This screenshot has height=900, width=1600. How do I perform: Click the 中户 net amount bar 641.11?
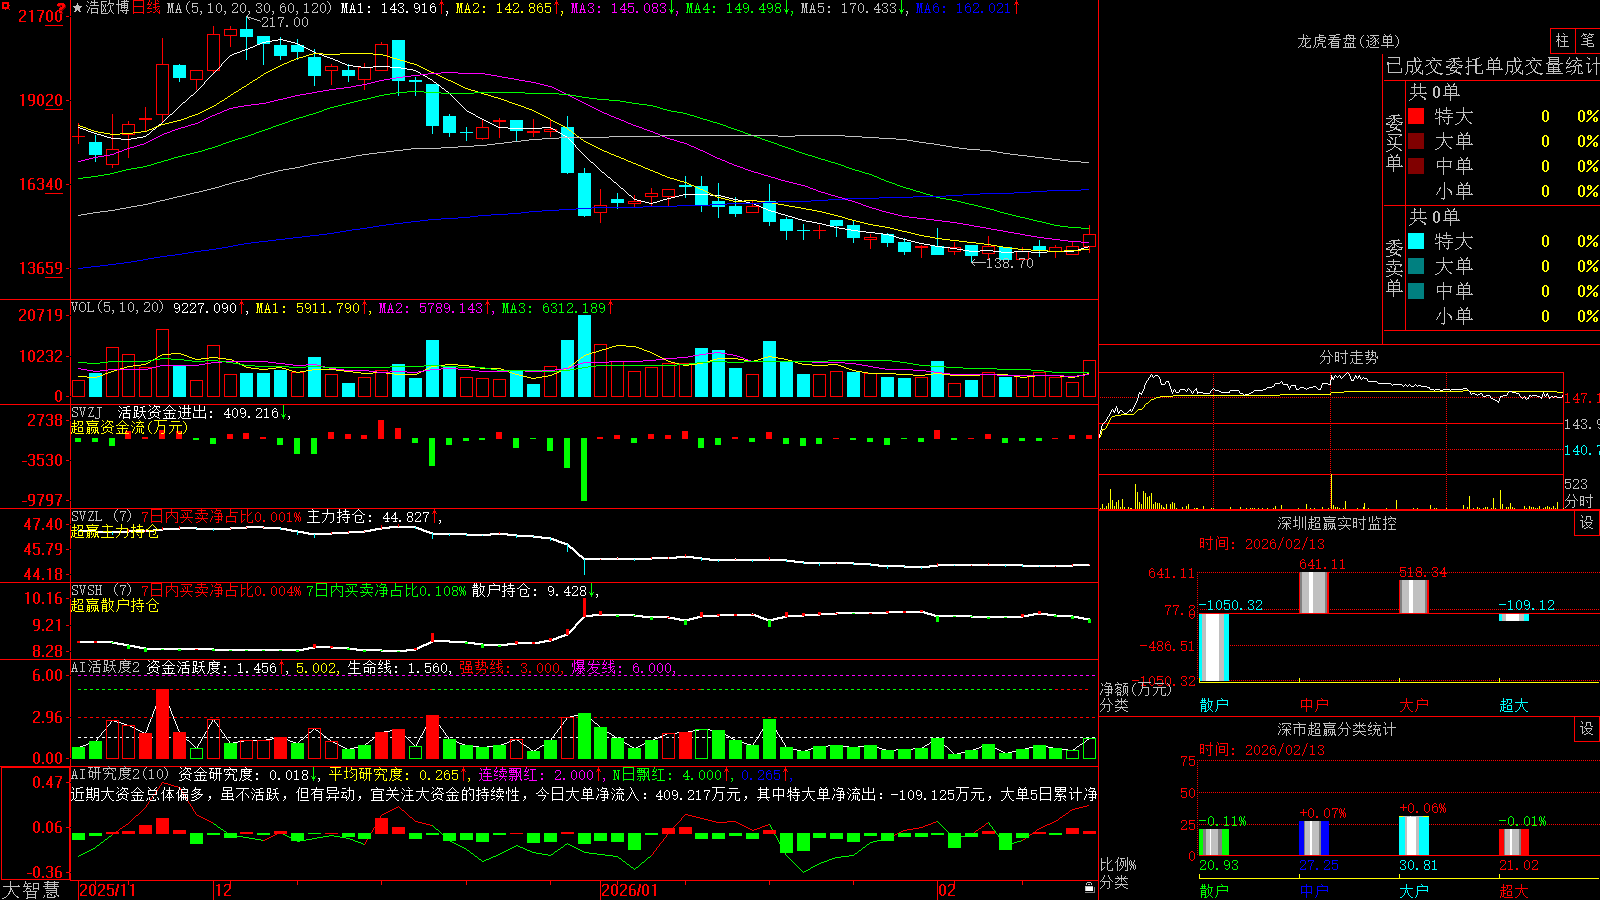click(1314, 593)
